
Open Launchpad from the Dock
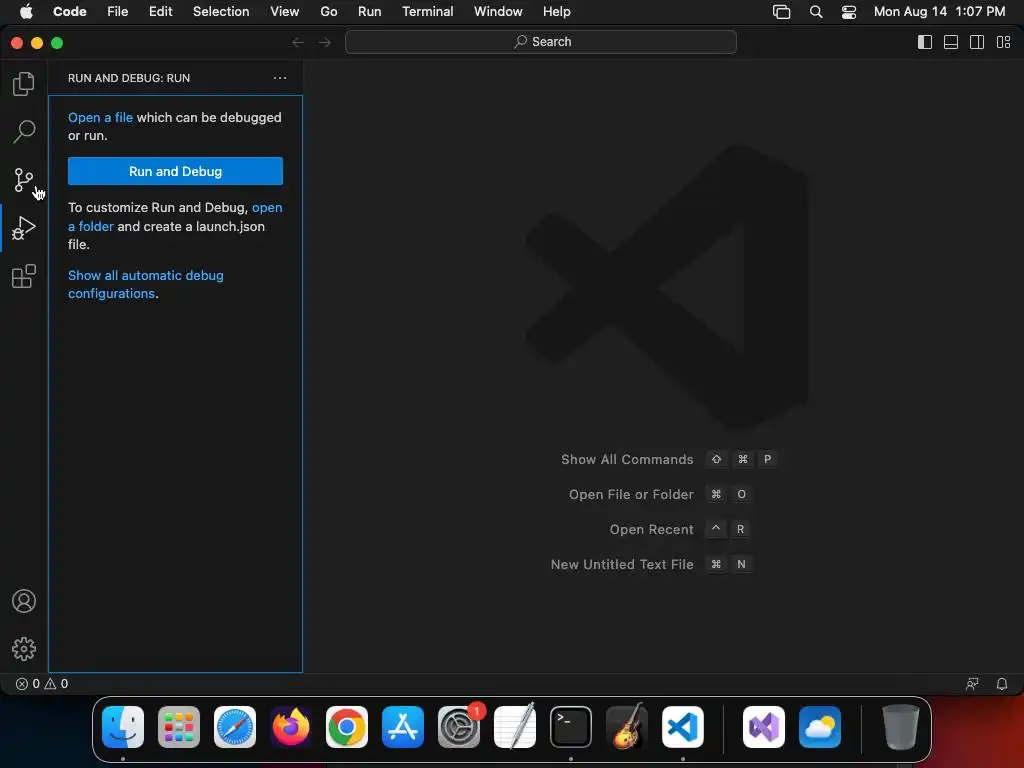click(x=179, y=727)
